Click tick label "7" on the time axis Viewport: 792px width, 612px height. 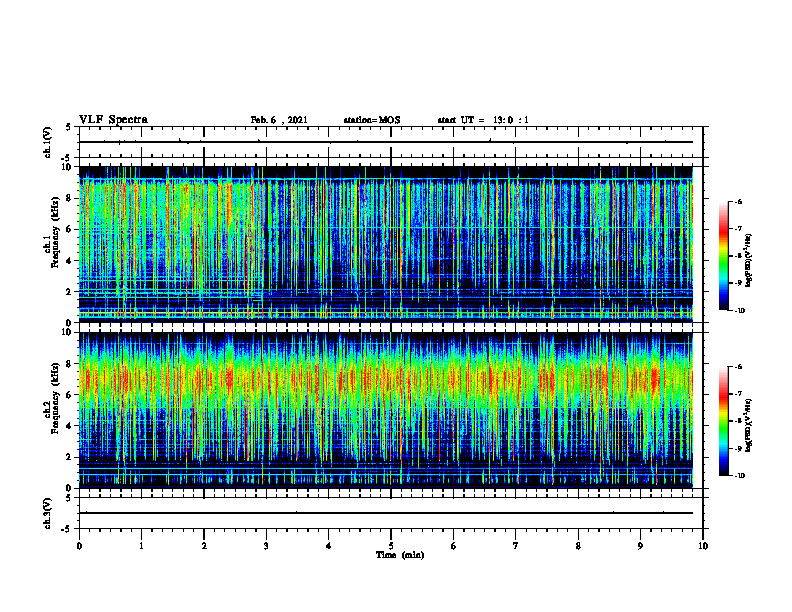pyautogui.click(x=516, y=546)
